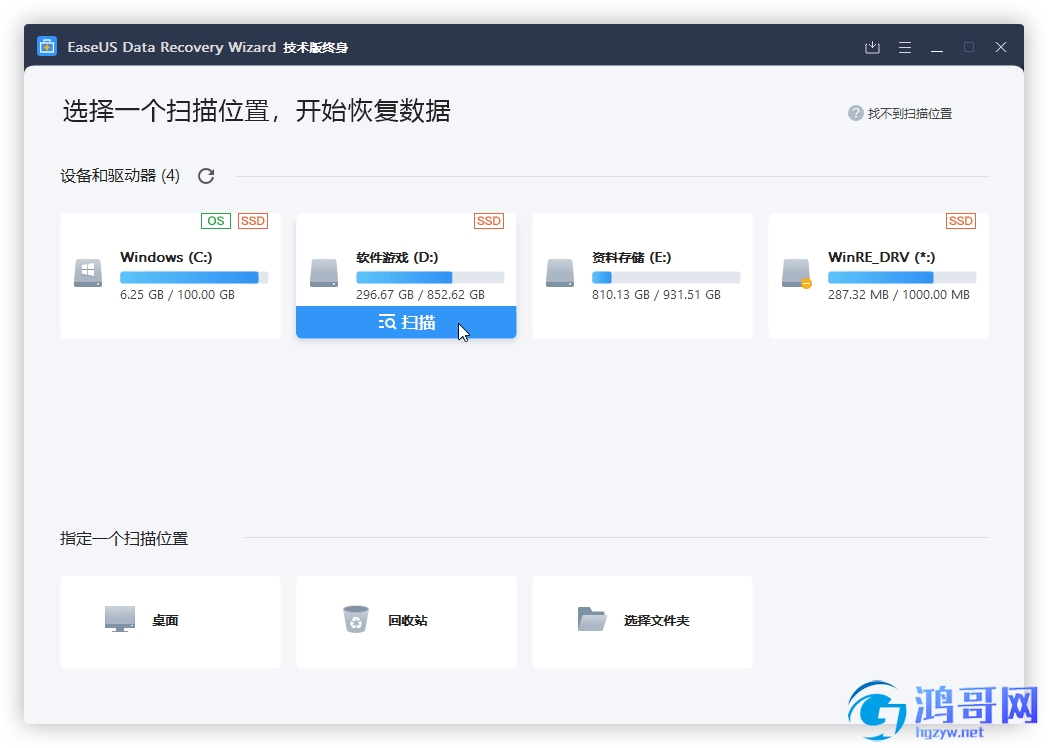This screenshot has width=1048, height=748.
Task: Click the 资料存储 (E:) drive name
Action: pos(632,257)
